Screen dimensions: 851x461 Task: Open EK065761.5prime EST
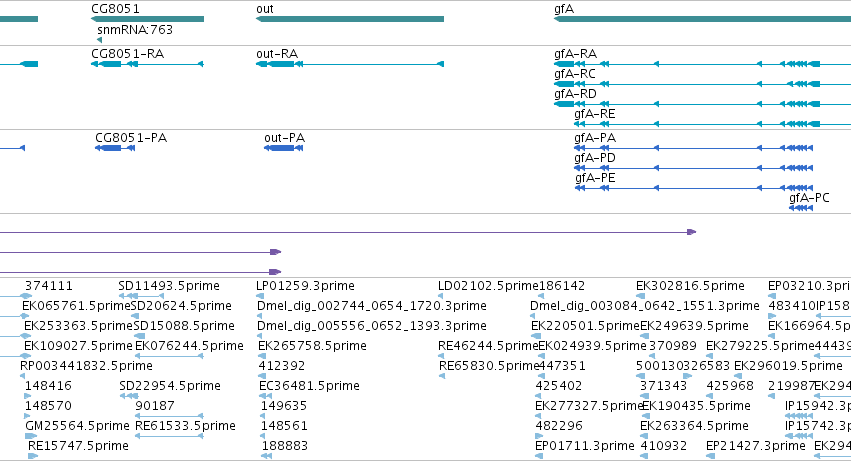(77, 306)
